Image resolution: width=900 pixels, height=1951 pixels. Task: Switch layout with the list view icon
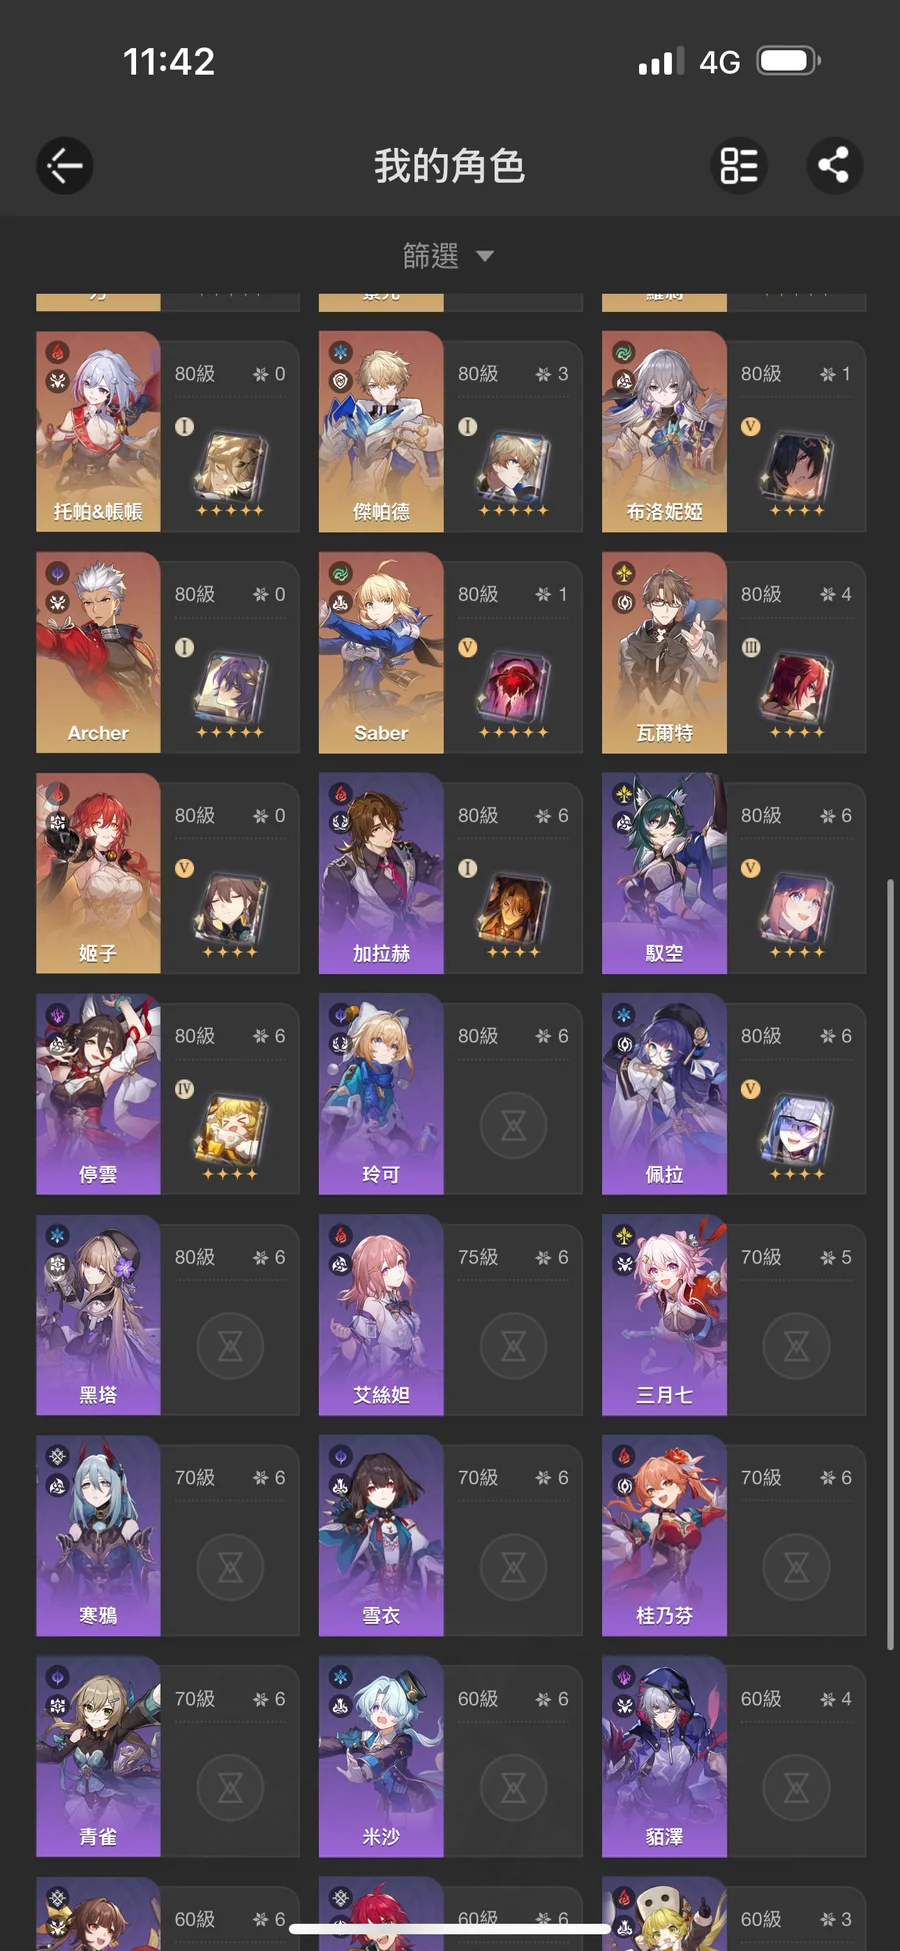click(x=739, y=165)
